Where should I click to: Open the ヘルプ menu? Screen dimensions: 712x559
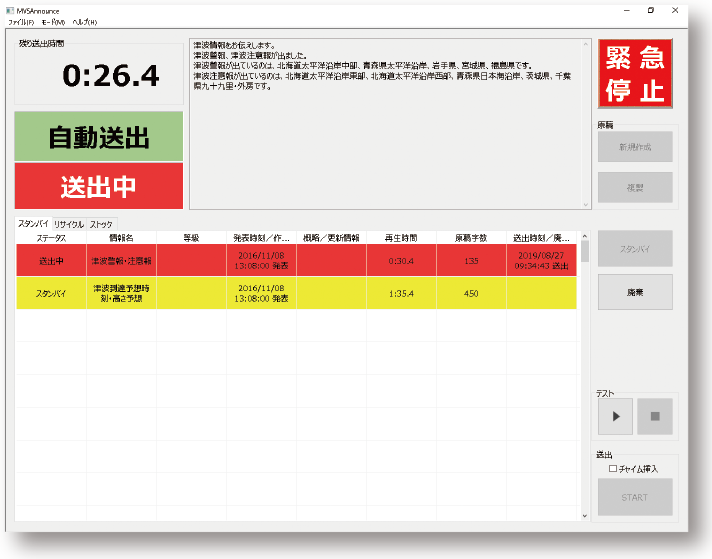tap(85, 21)
